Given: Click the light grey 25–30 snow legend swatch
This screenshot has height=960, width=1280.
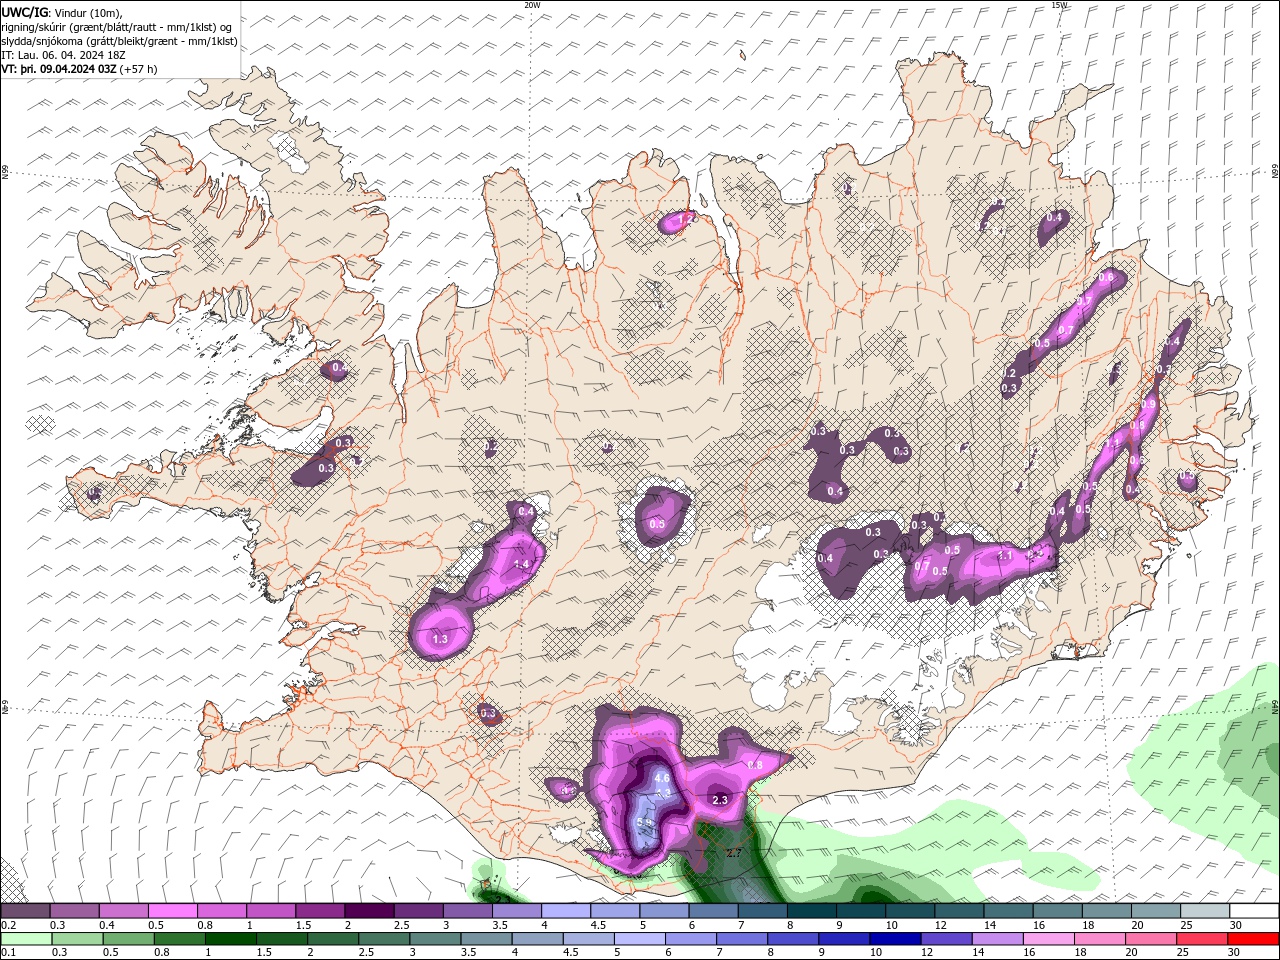Looking at the screenshot, I should (1204, 911).
